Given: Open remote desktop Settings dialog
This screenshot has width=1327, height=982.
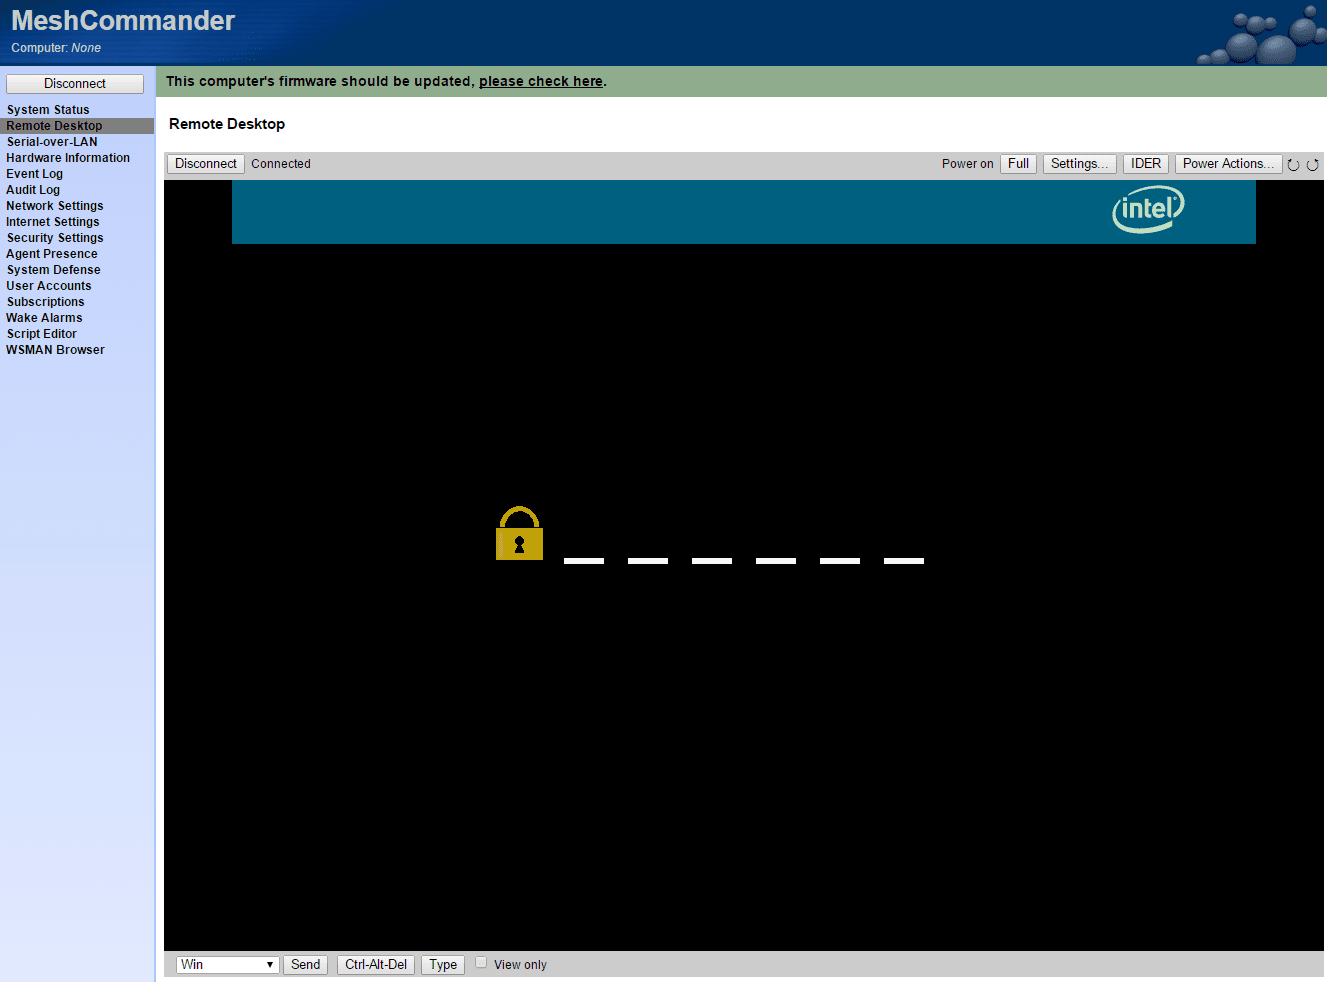Looking at the screenshot, I should 1079,164.
